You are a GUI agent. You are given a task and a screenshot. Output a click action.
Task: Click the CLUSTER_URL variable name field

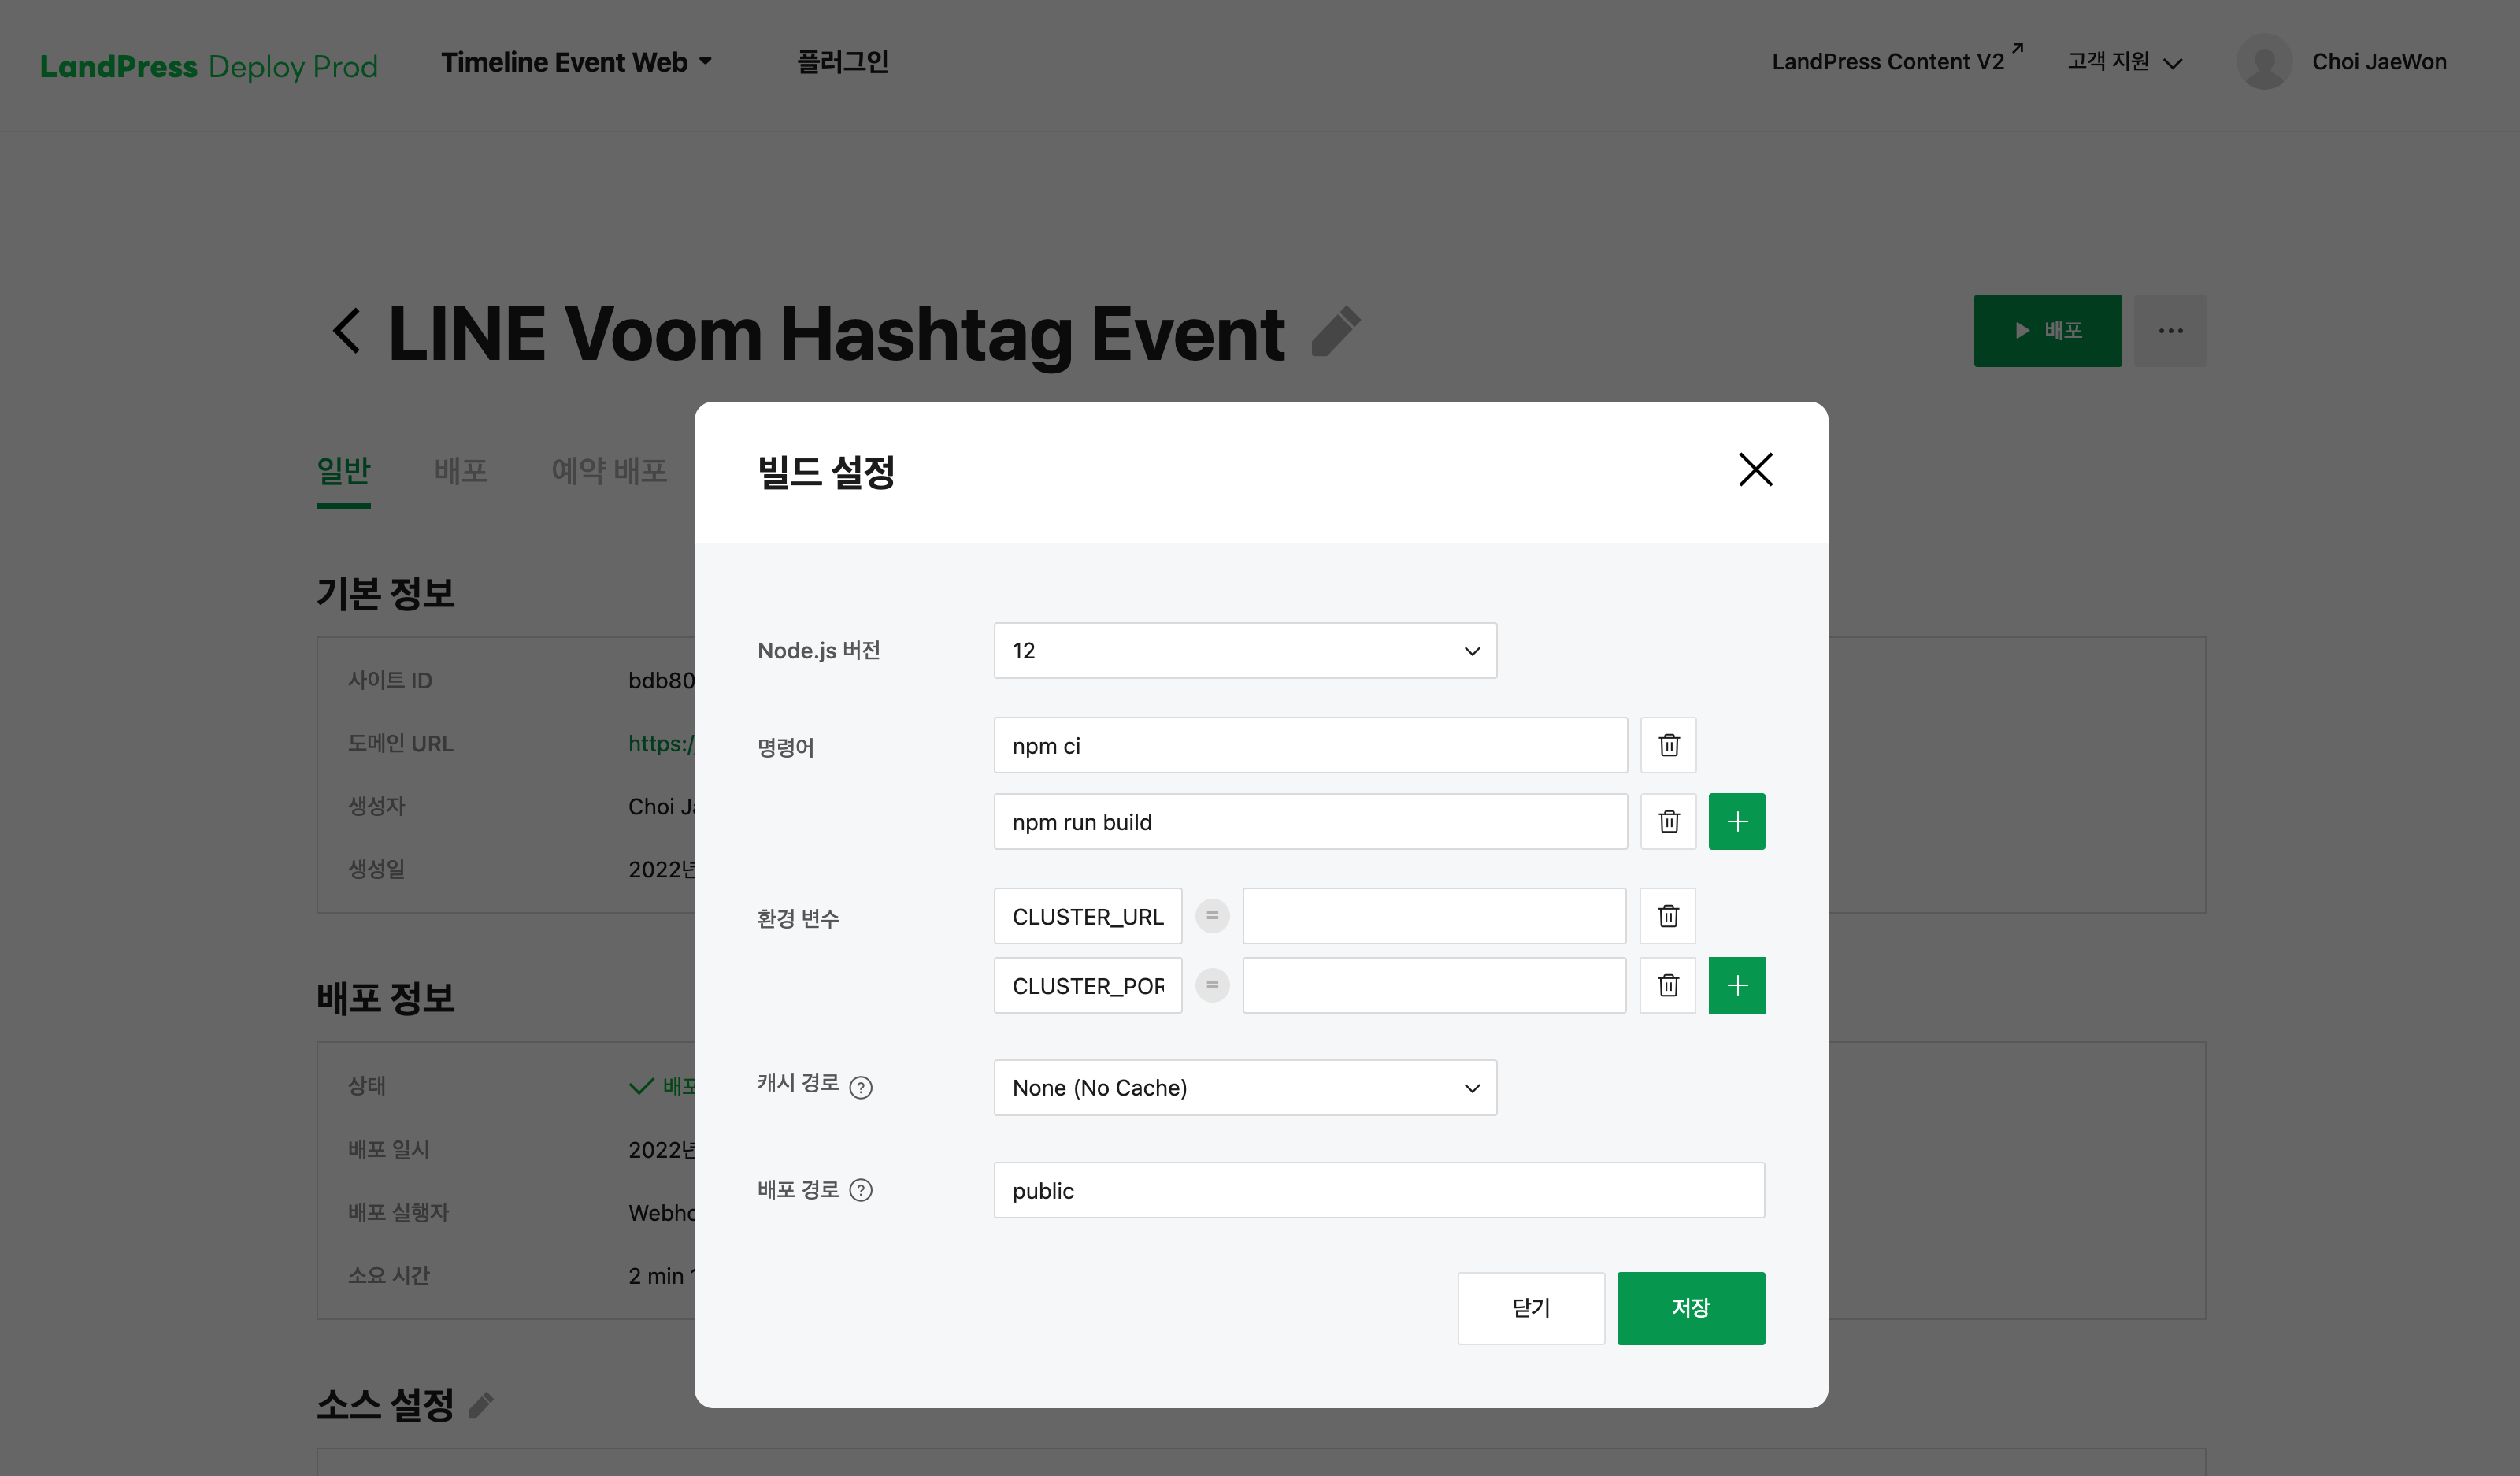1088,916
